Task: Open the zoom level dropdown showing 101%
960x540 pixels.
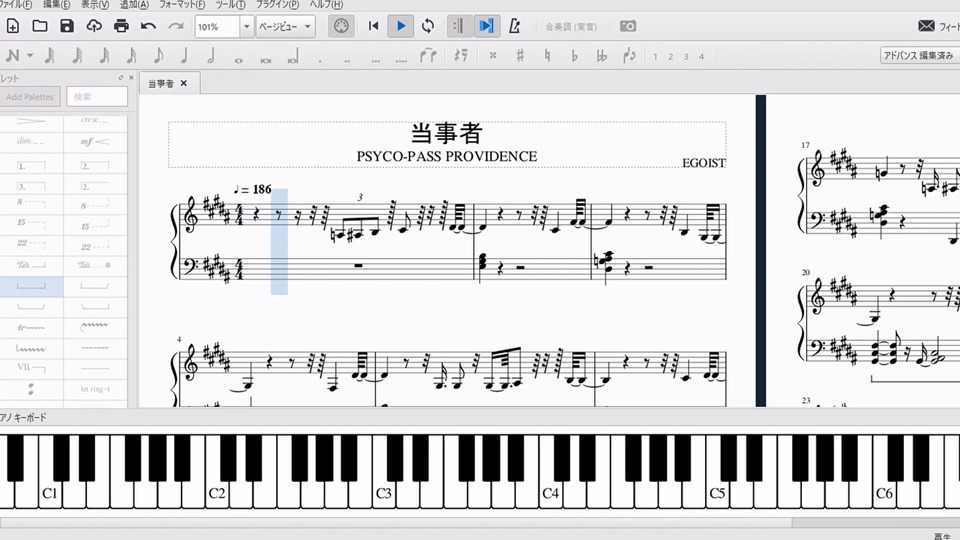Action: click(x=246, y=27)
